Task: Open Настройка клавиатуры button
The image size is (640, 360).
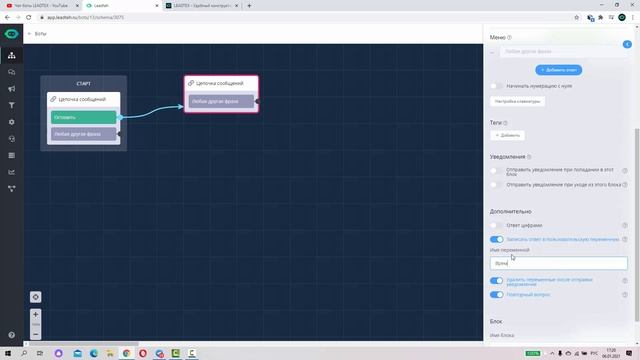Action: (517, 101)
